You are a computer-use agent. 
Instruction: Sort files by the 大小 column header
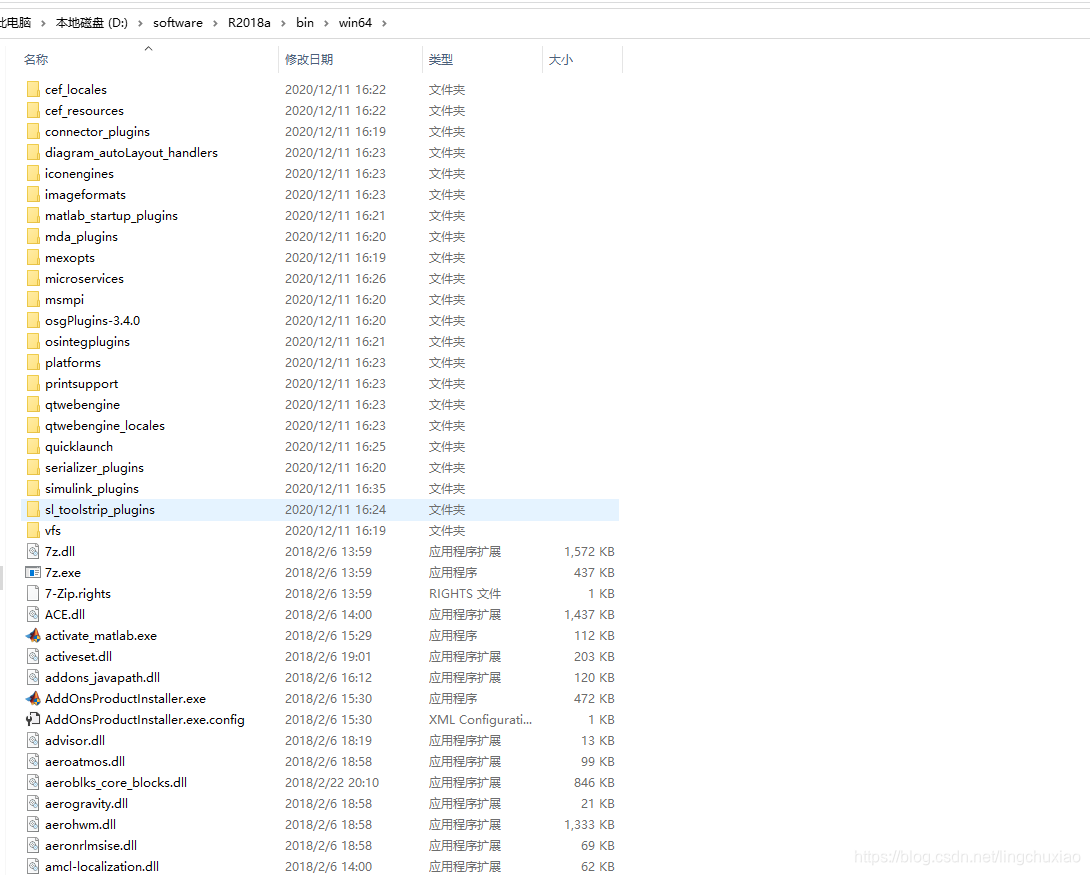coord(558,59)
